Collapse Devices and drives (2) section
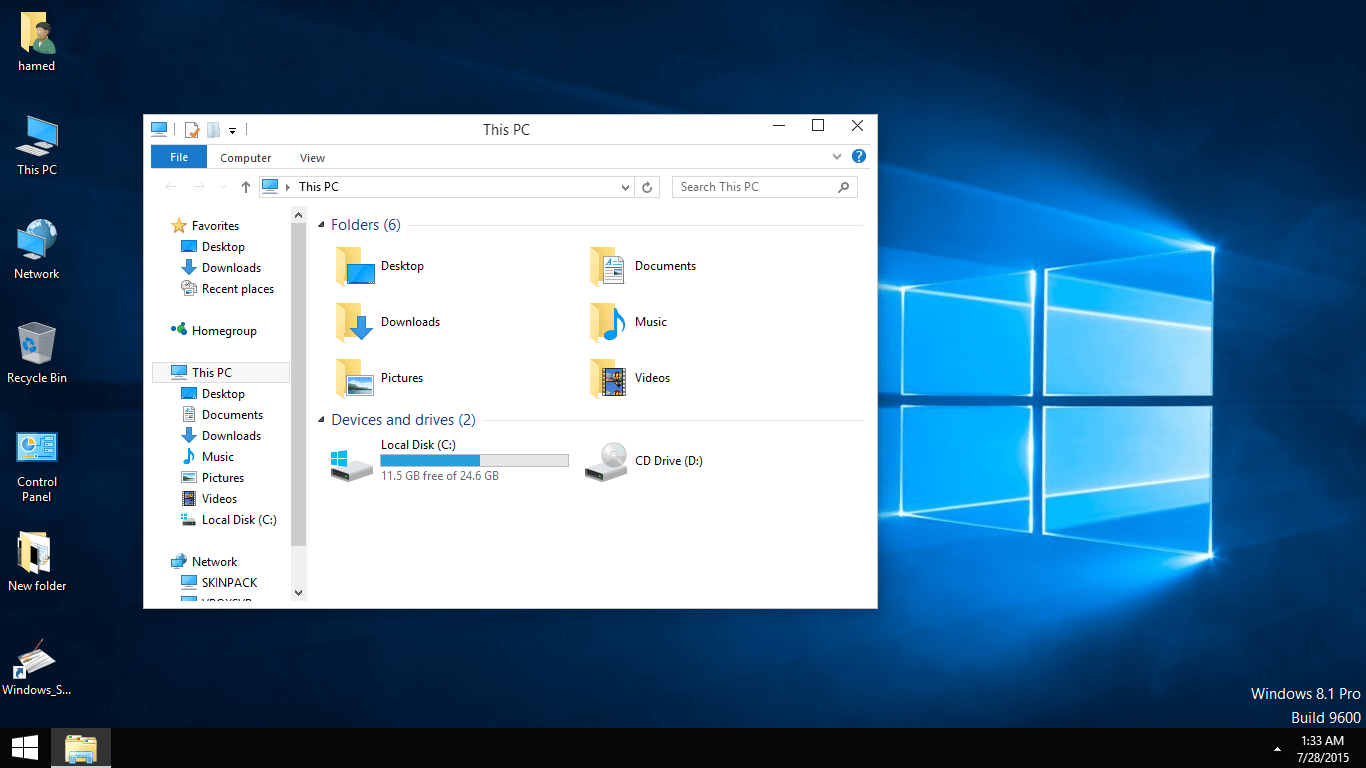This screenshot has width=1366, height=768. pyautogui.click(x=321, y=420)
